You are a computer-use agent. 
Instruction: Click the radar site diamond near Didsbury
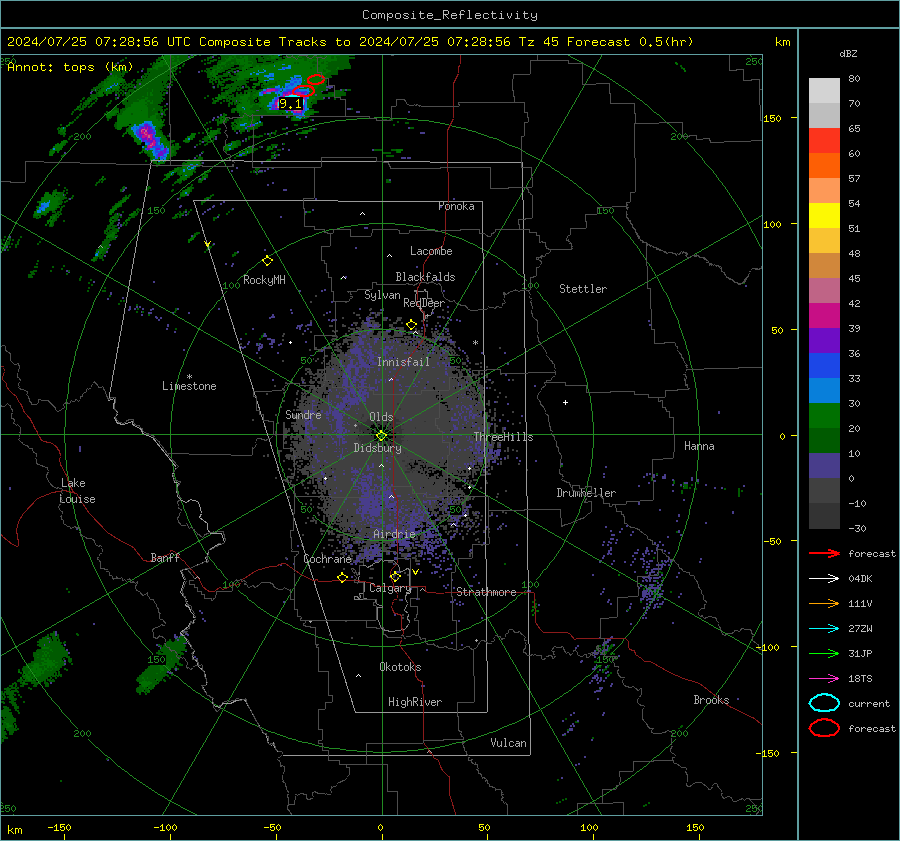381,436
